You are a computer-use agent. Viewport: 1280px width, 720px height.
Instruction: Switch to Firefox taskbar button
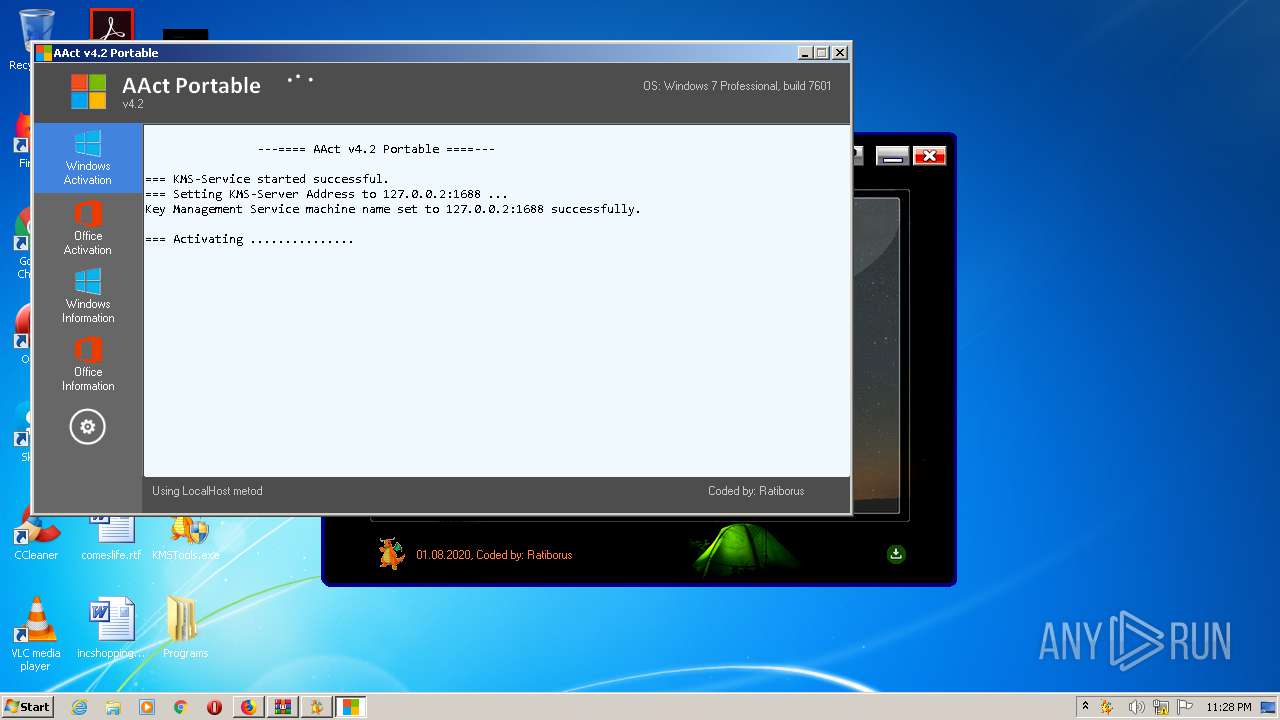tap(249, 707)
